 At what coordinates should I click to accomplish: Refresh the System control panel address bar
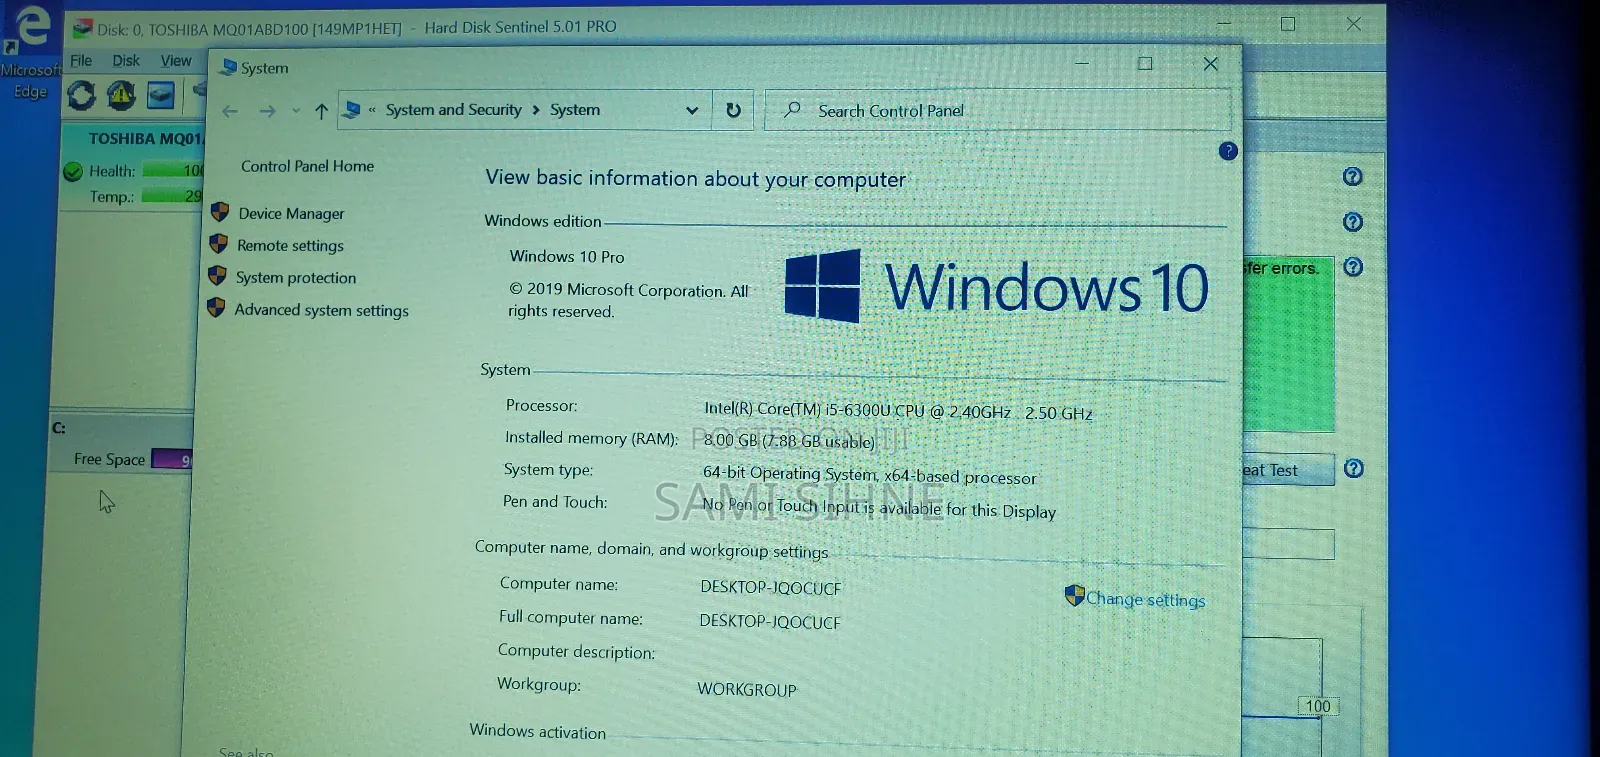(733, 111)
